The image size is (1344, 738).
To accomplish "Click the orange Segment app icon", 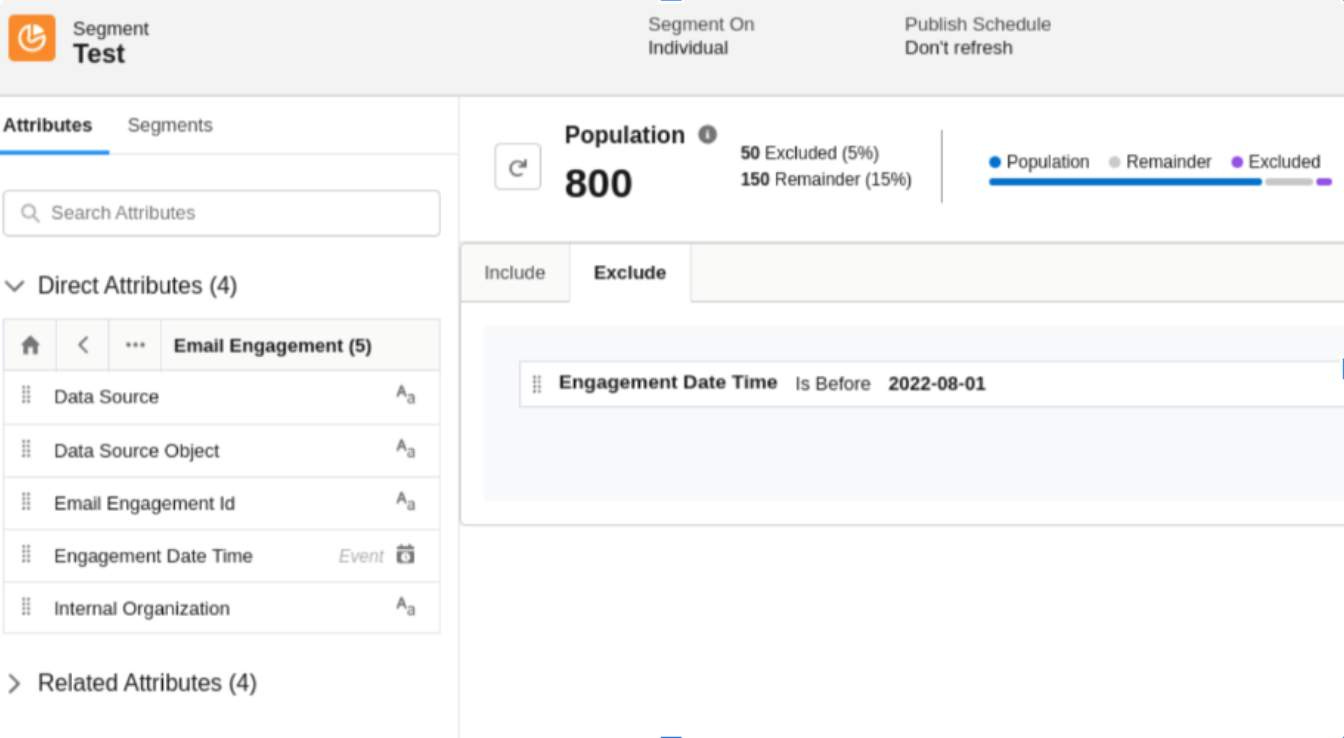I will pyautogui.click(x=32, y=39).
